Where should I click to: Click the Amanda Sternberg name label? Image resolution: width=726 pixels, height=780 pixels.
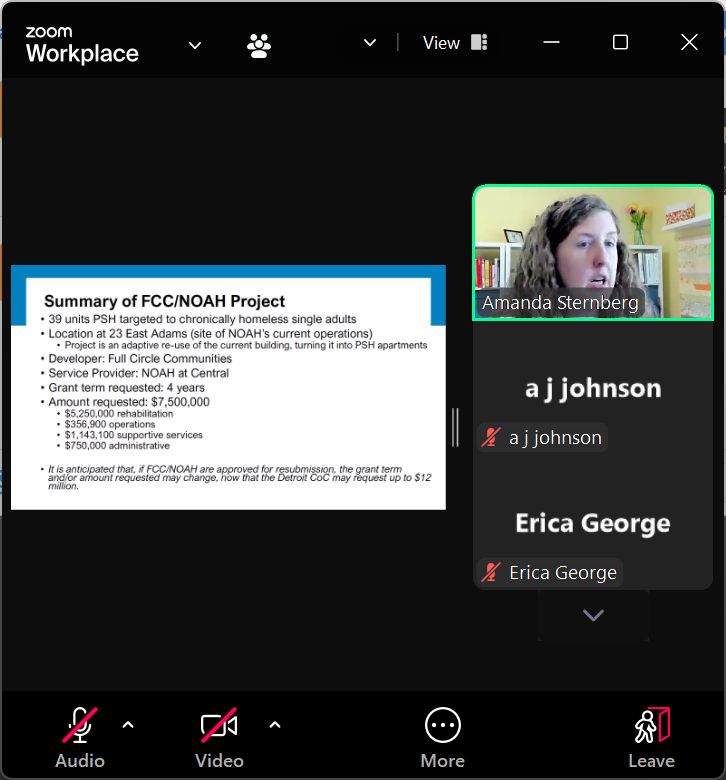(560, 302)
